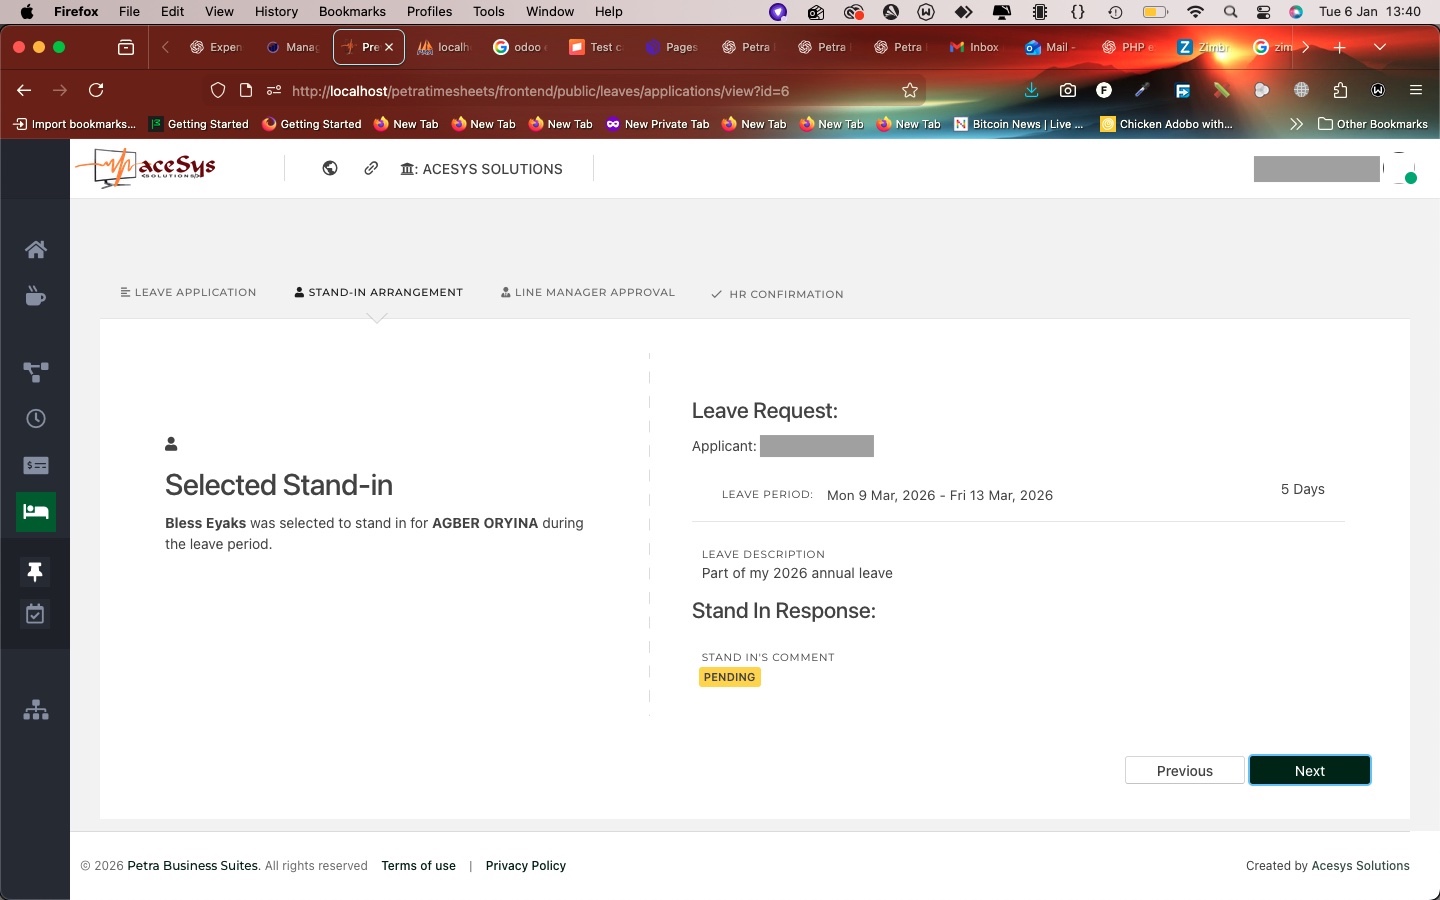Switch to Leave Application step tab
The image size is (1440, 900).
pyautogui.click(x=188, y=293)
